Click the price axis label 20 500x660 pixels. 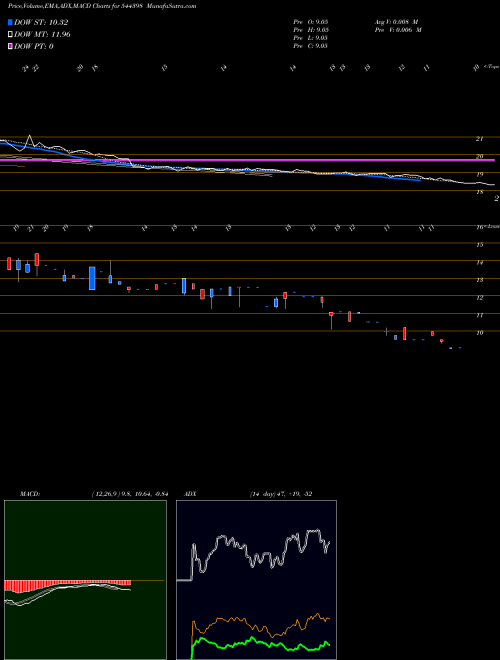pyautogui.click(x=479, y=157)
